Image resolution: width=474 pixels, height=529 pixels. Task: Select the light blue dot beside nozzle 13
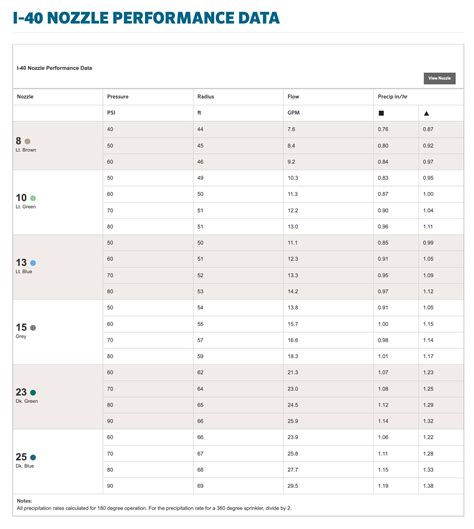coord(33,263)
